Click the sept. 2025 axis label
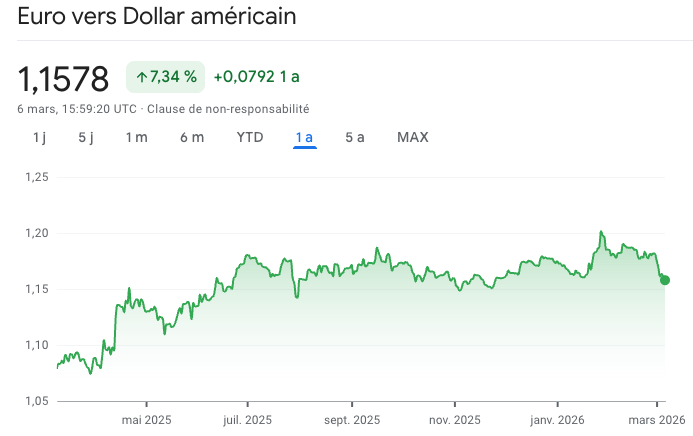The height and width of the screenshot is (436, 693). (352, 420)
